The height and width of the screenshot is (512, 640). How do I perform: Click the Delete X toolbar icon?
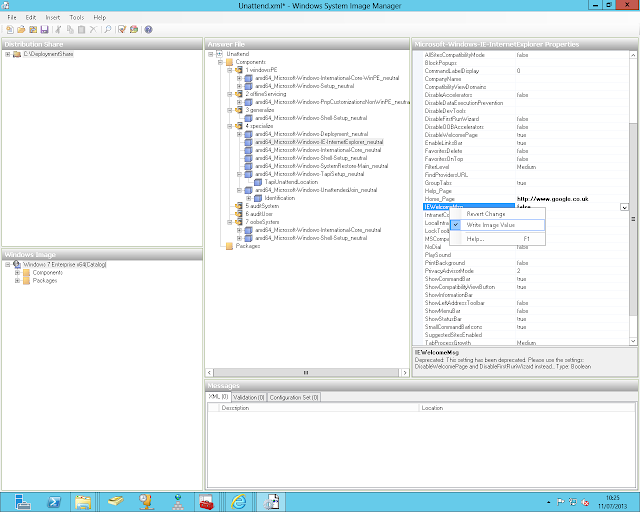click(x=93, y=29)
